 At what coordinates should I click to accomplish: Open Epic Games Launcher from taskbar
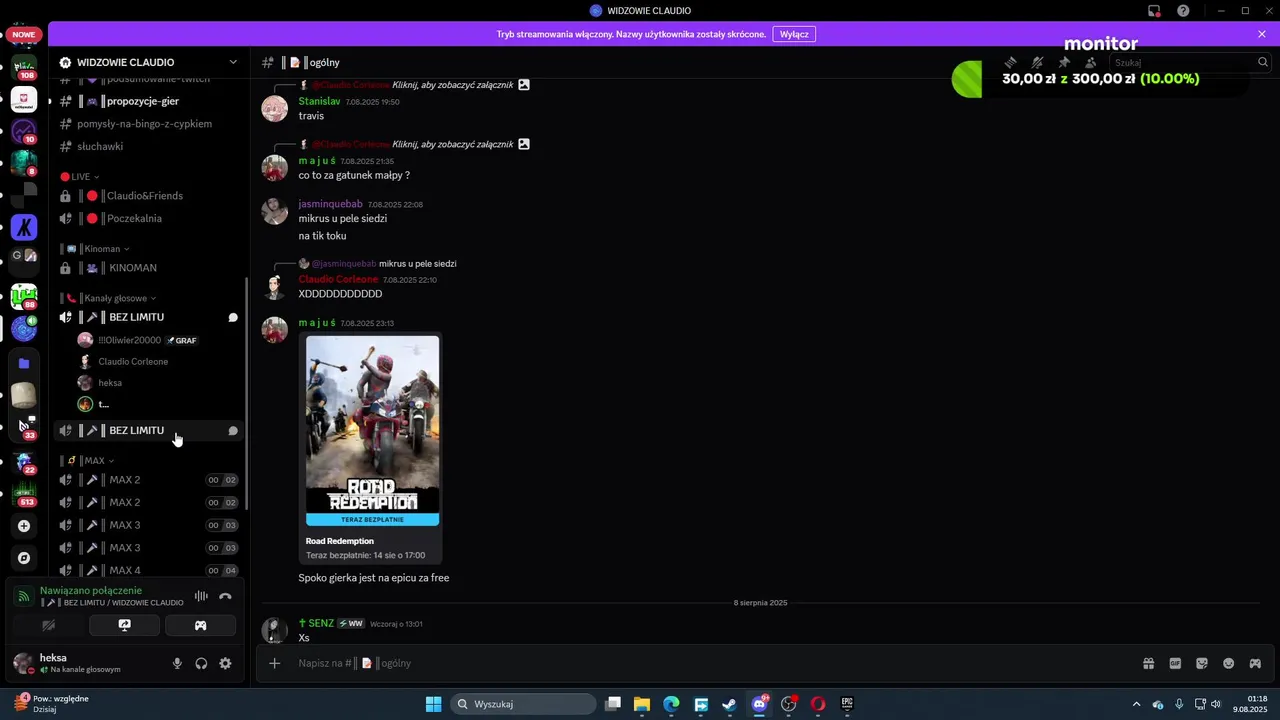click(x=847, y=704)
